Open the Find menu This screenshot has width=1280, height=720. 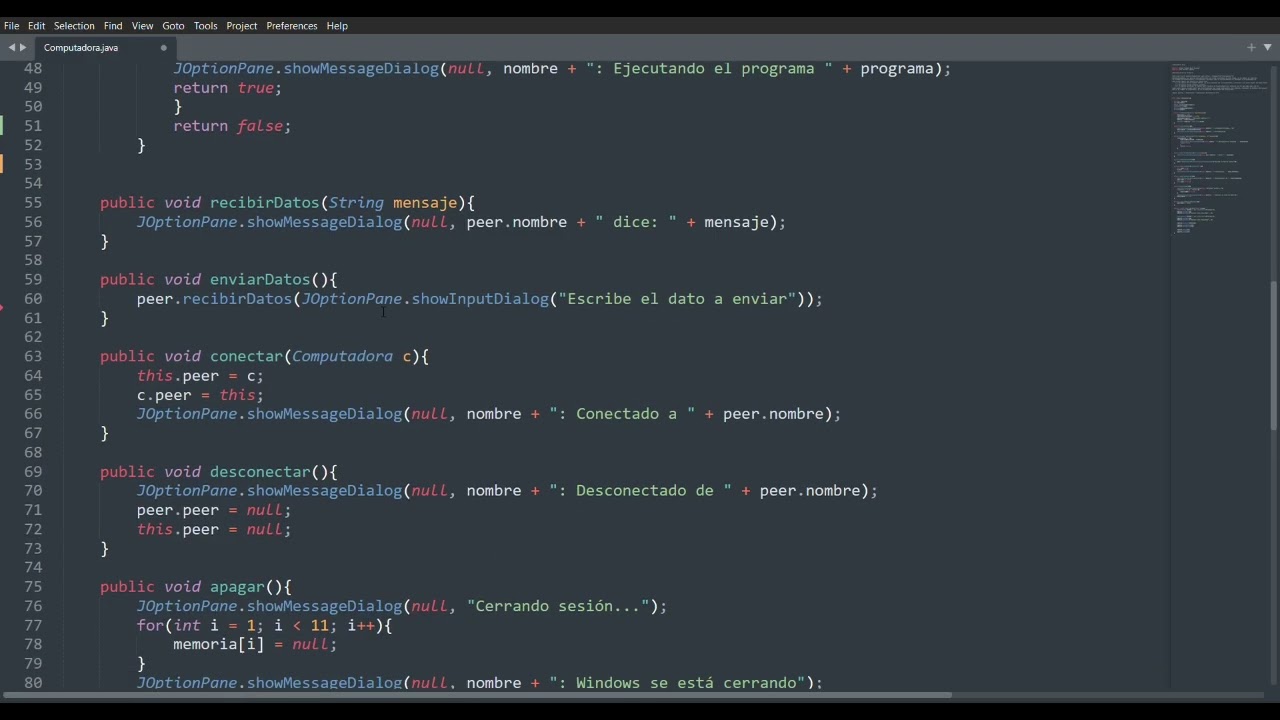[x=113, y=26]
